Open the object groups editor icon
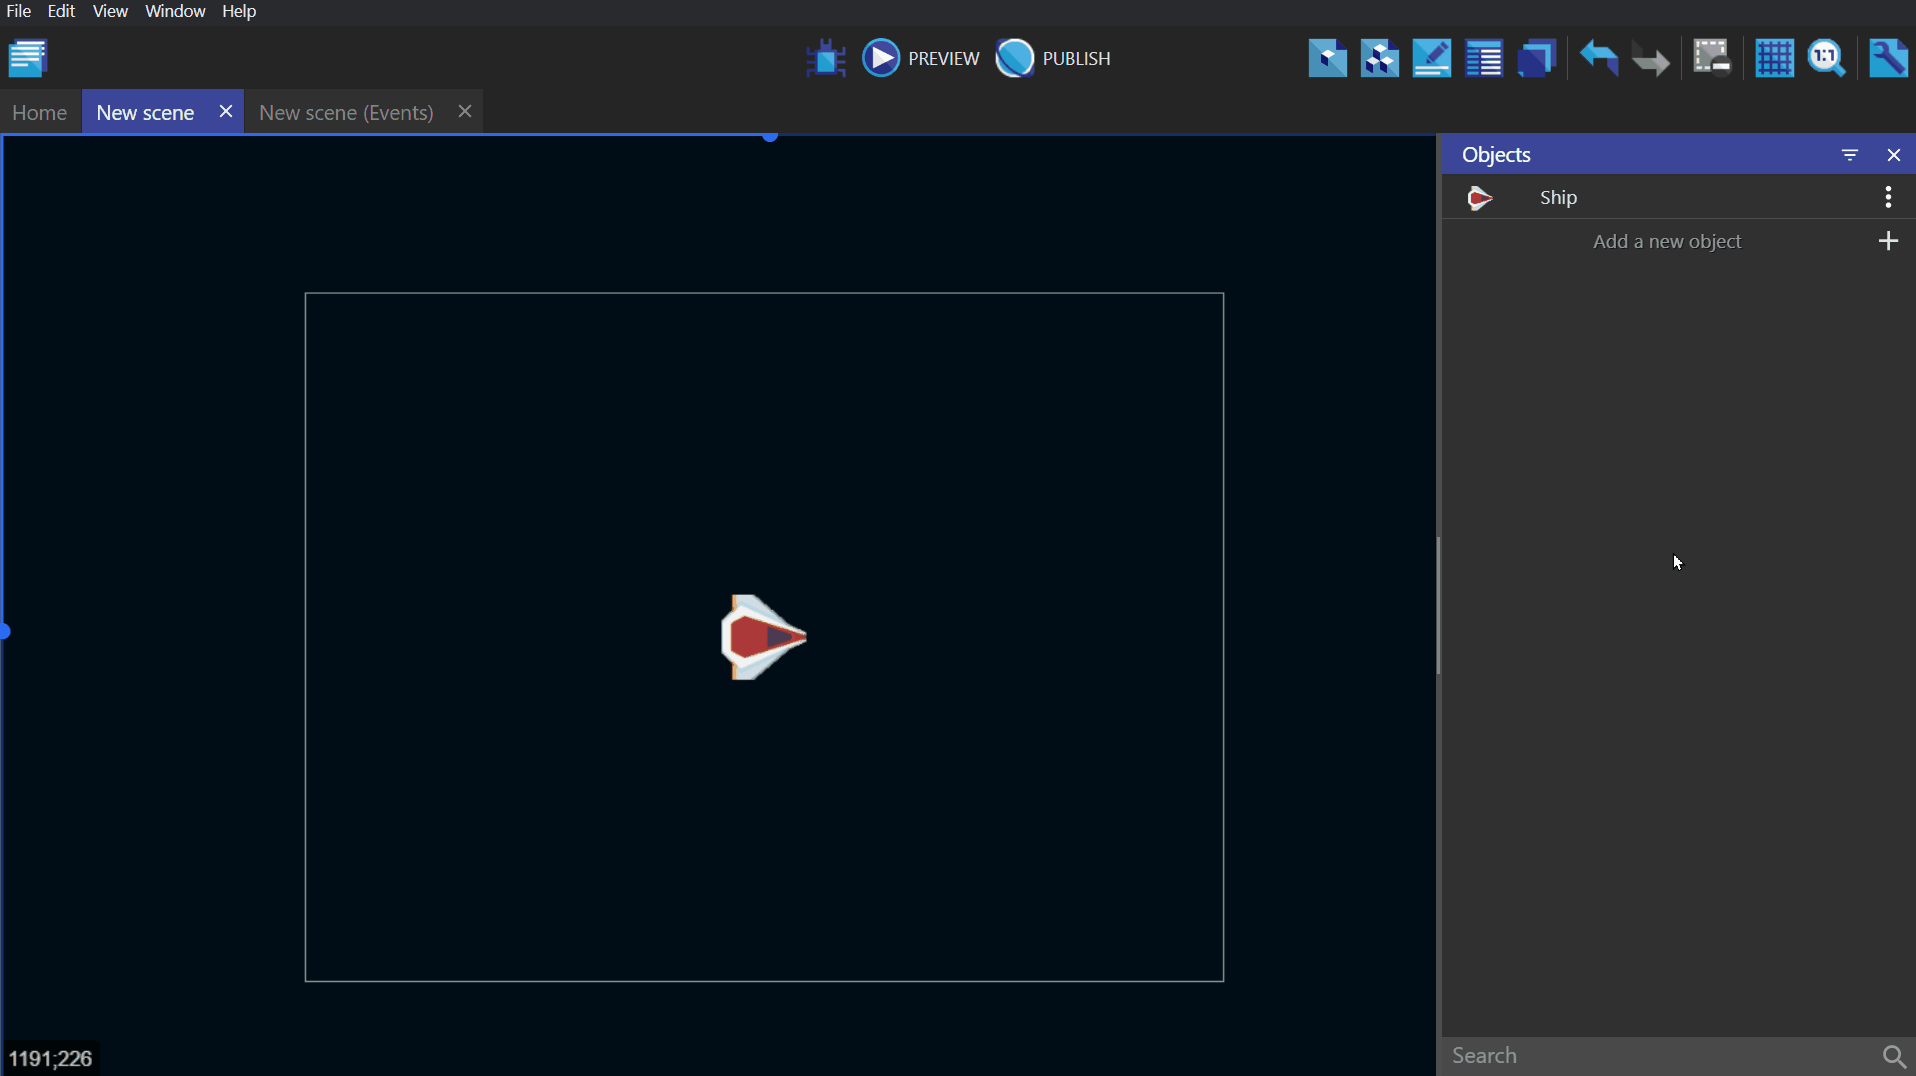The image size is (1916, 1076). tap(1379, 58)
